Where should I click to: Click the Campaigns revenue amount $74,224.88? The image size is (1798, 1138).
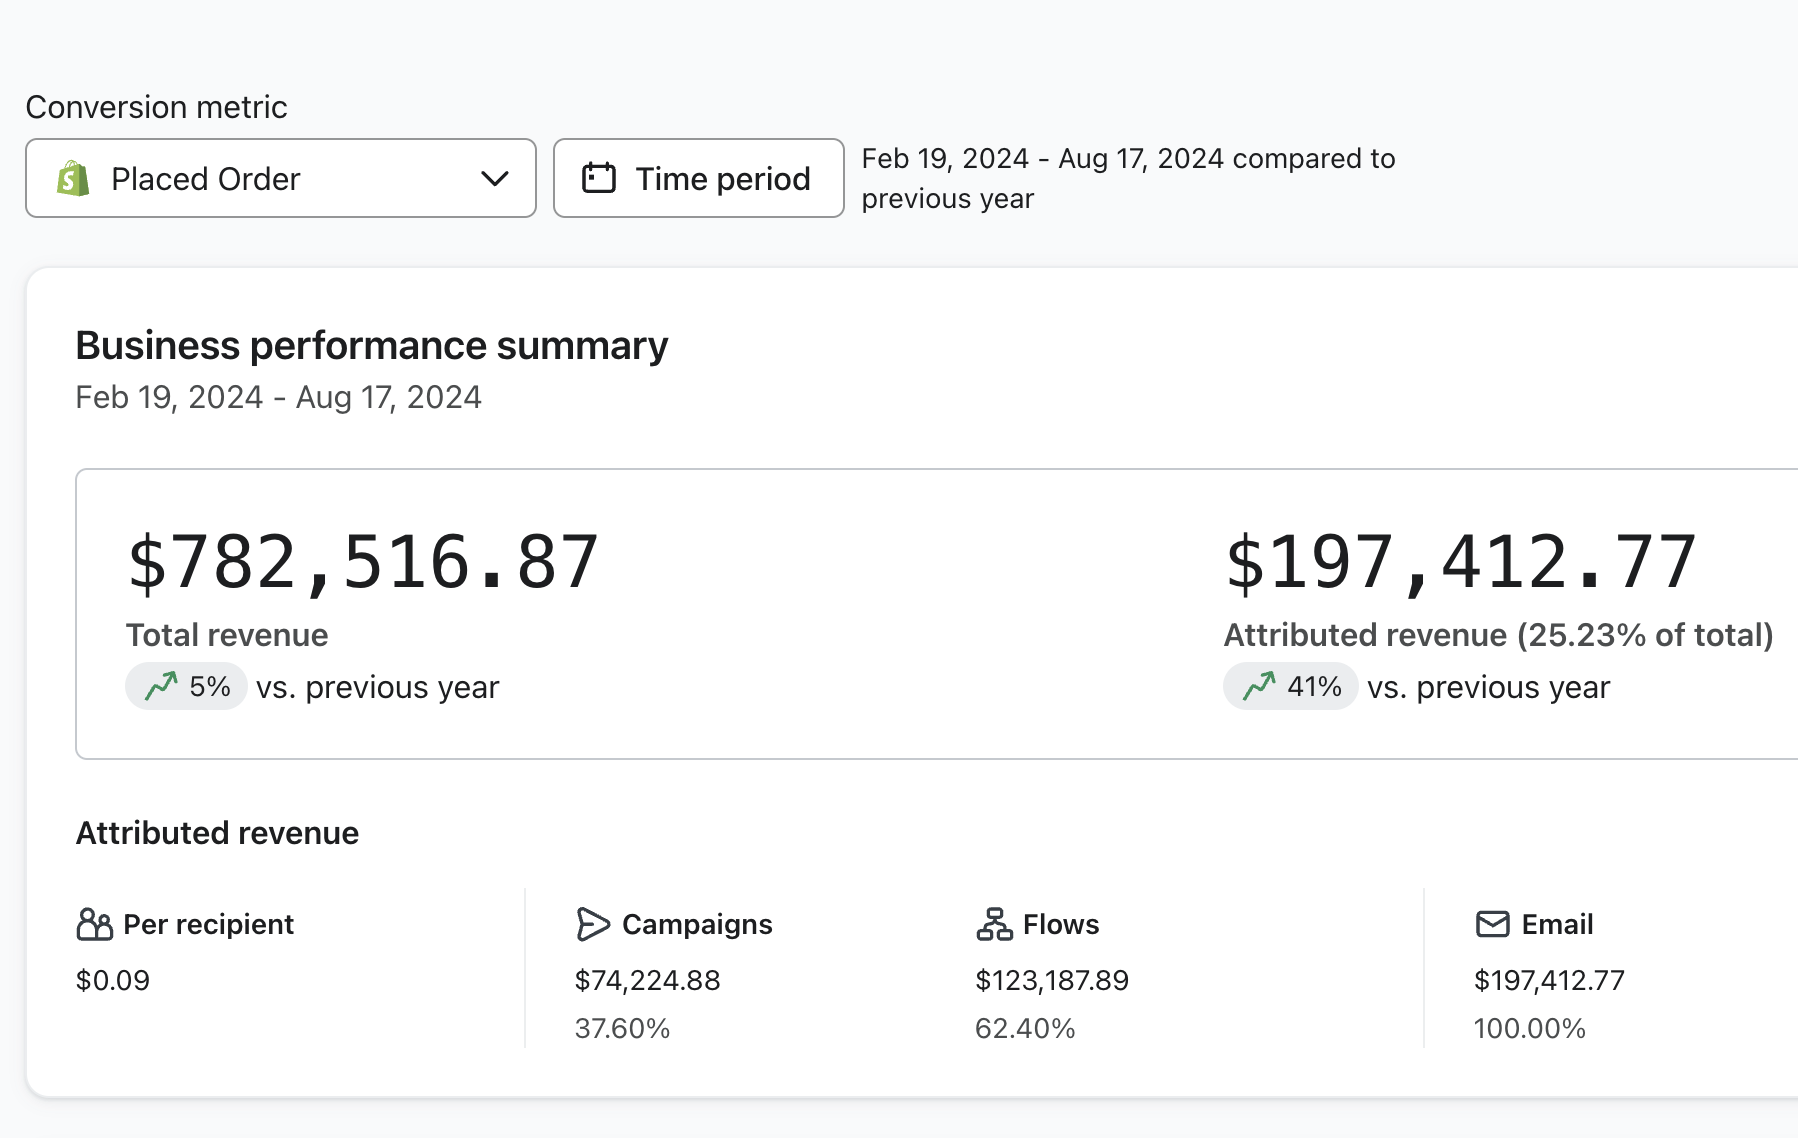[647, 980]
